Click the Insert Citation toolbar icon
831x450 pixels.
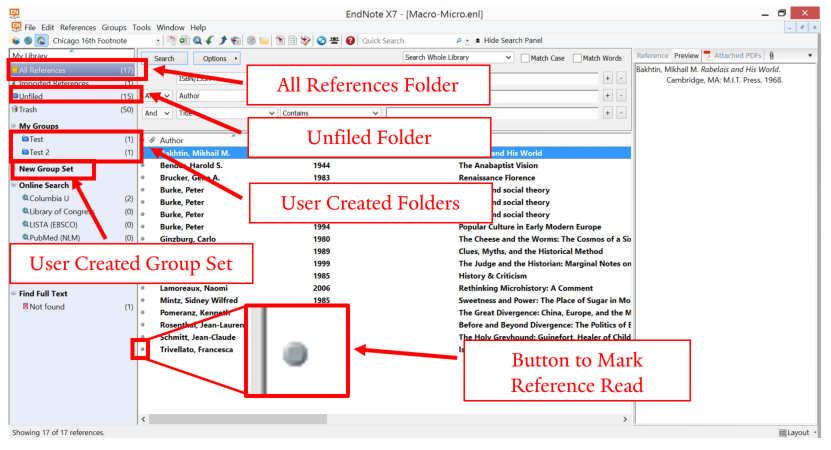[280, 41]
